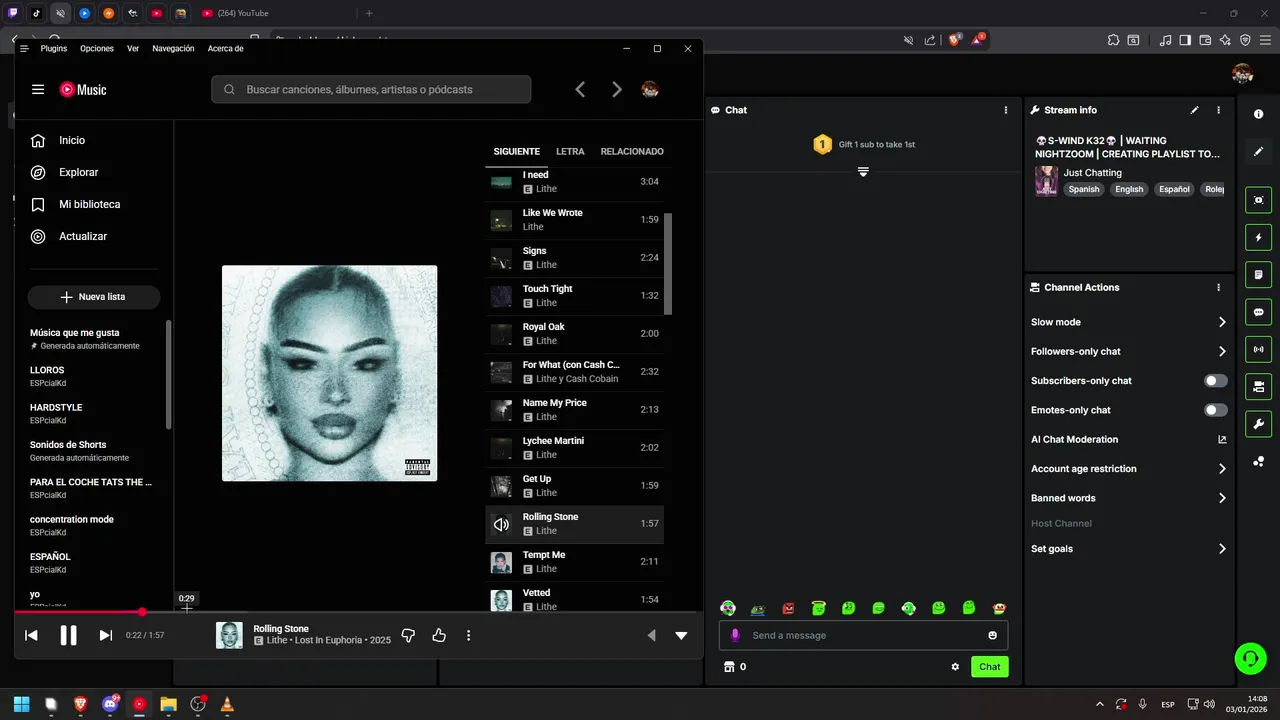Navigate back with the left arrow icon
Screen dimensions: 1280x720
pyautogui.click(x=580, y=89)
